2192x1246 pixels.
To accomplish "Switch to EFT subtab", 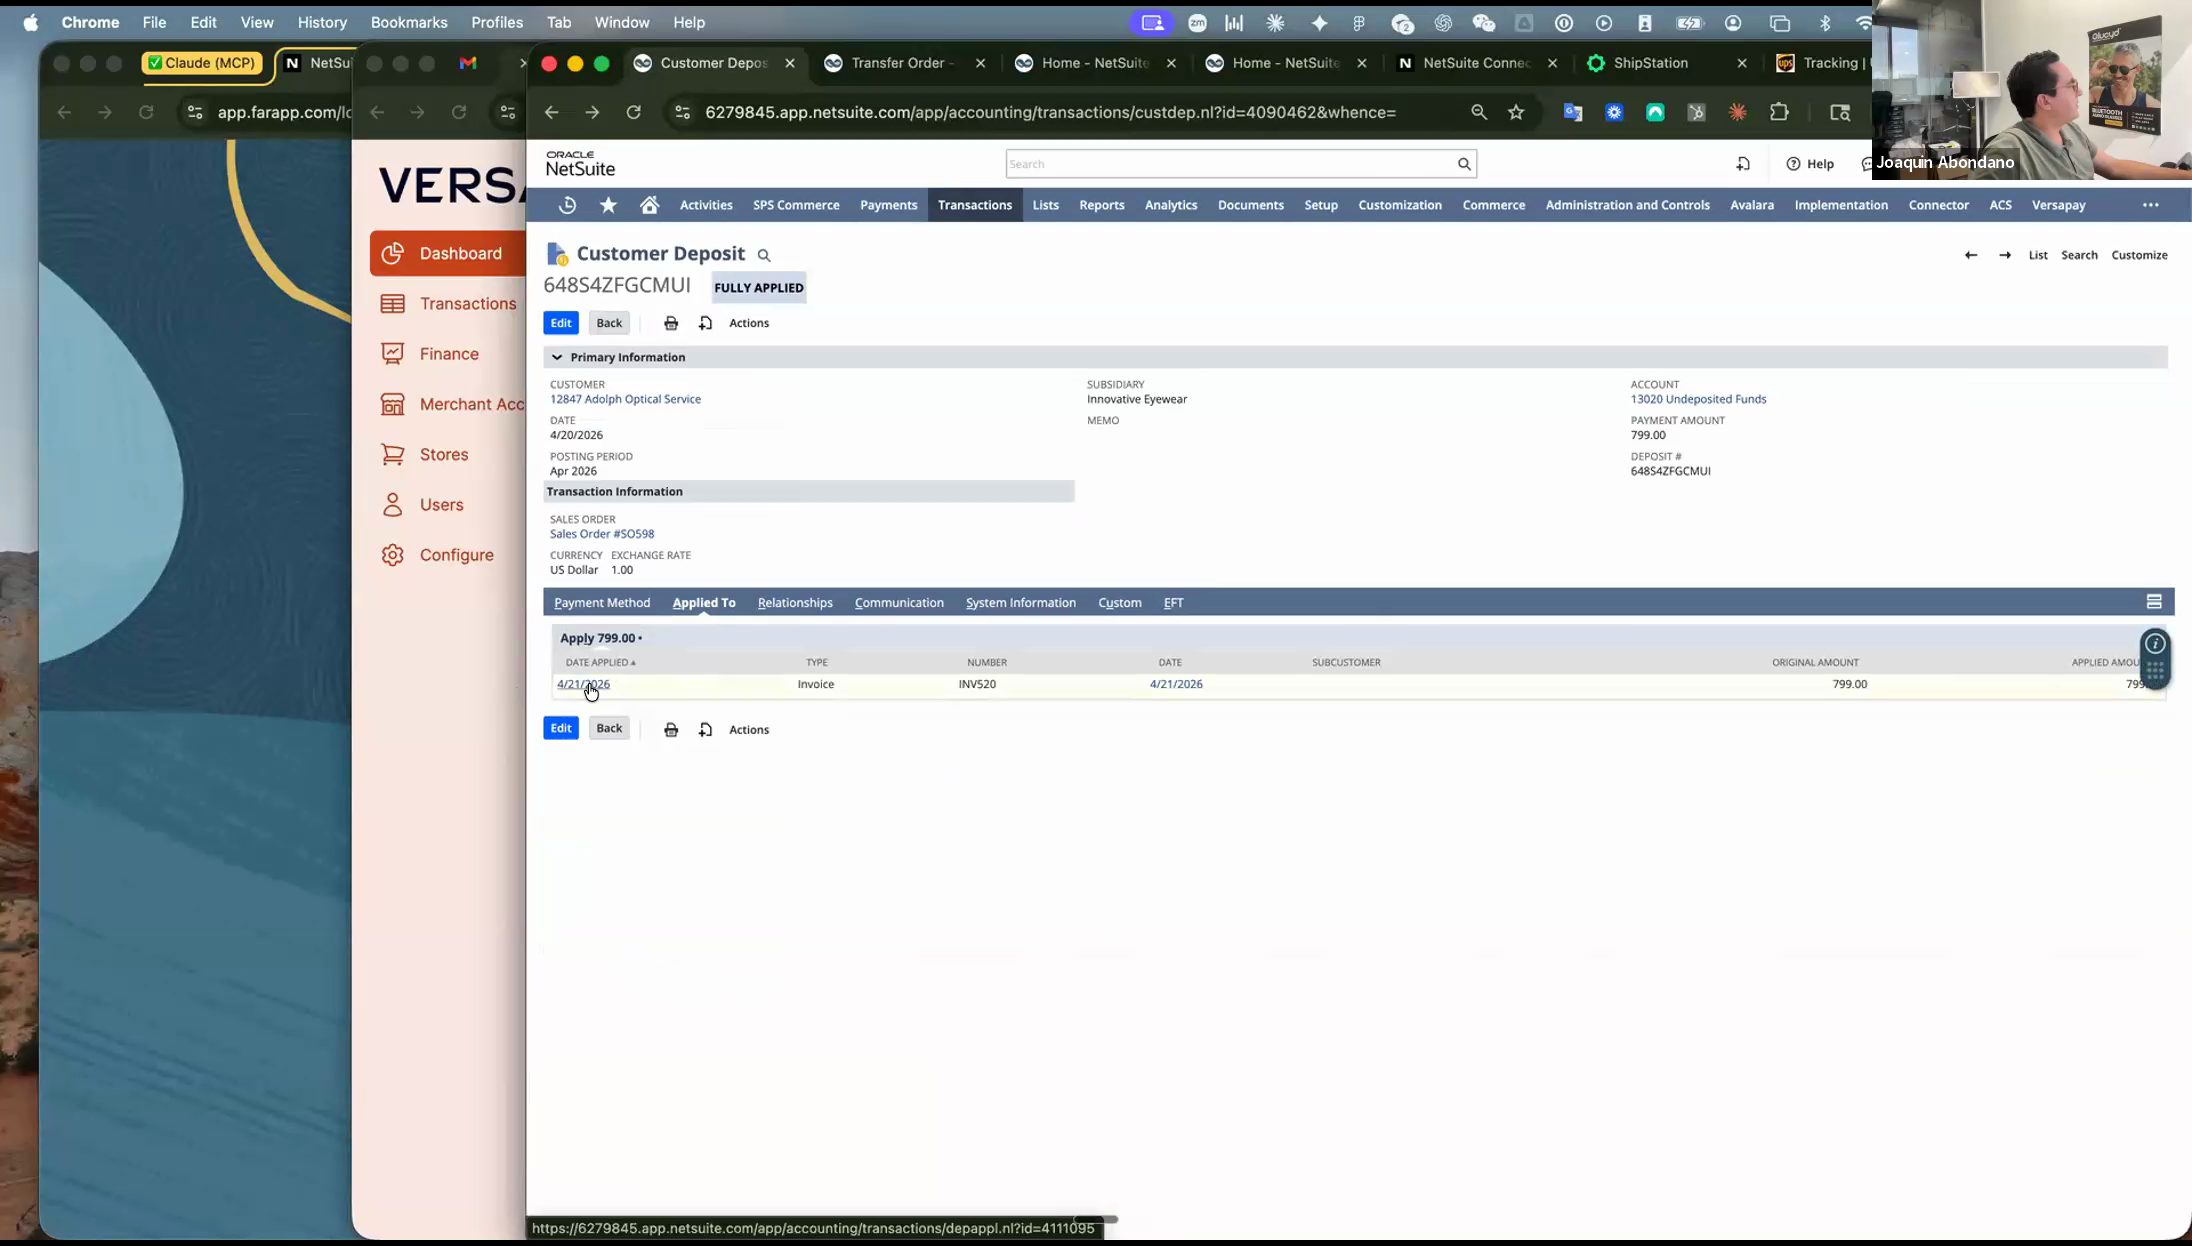I will [1174, 602].
